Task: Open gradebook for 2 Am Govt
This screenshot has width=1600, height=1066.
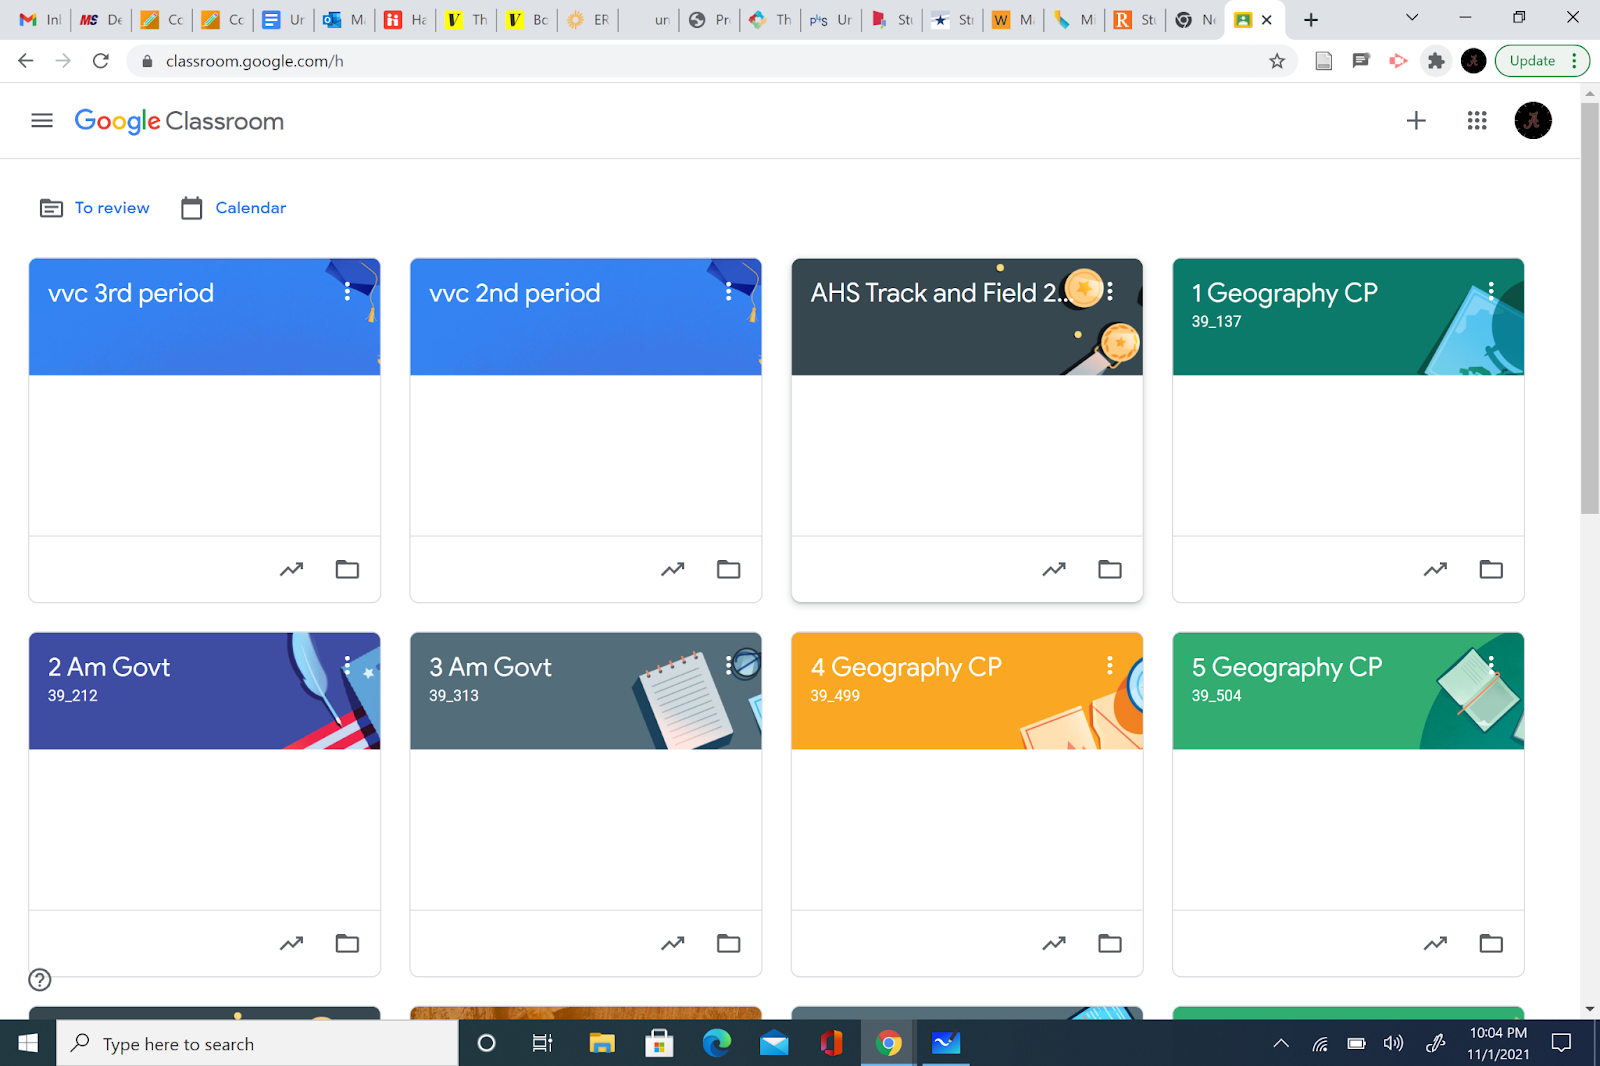Action: pos(291,943)
